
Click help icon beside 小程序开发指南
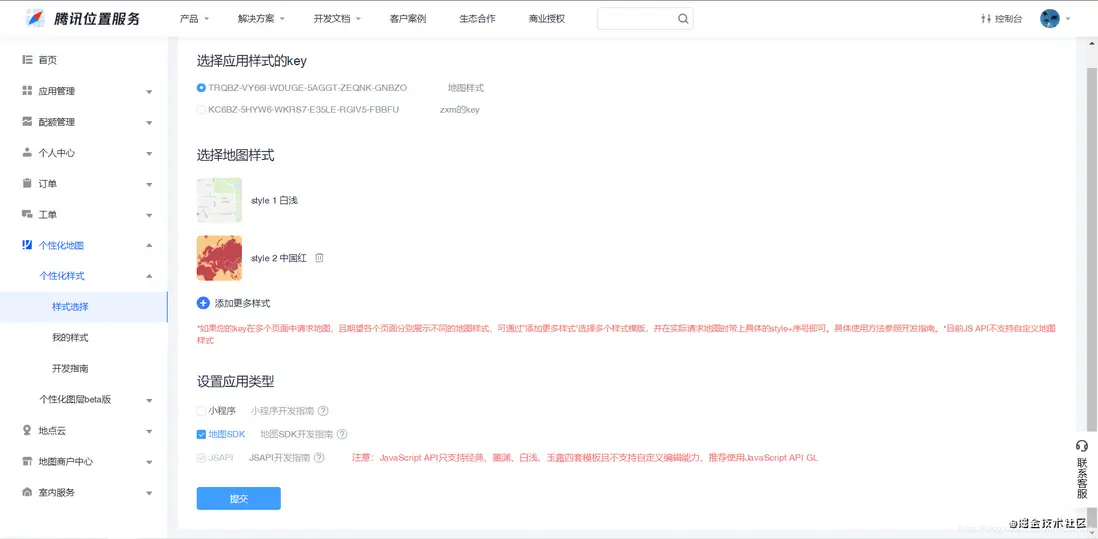coord(324,412)
